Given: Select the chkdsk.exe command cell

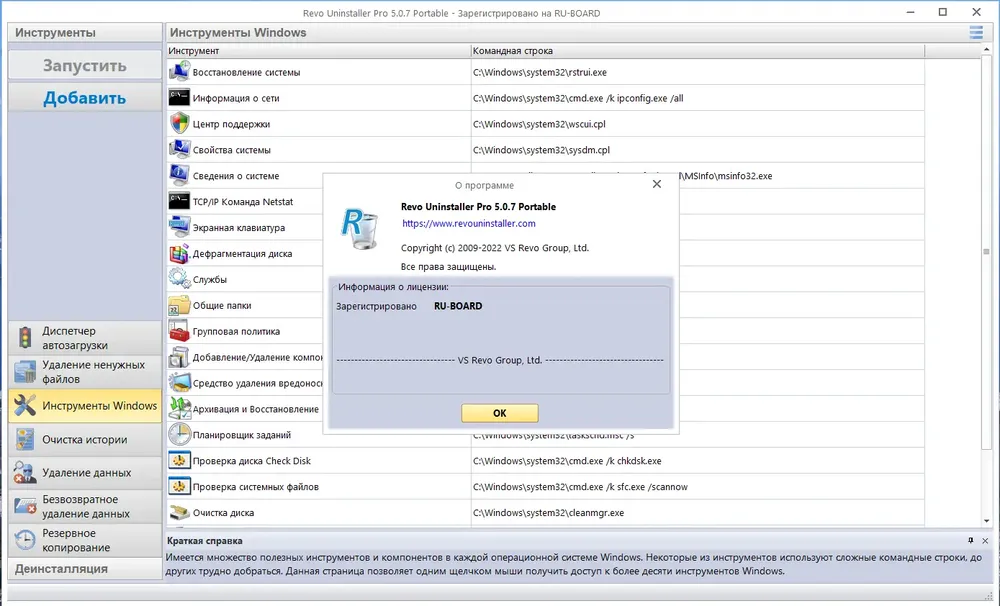Looking at the screenshot, I should pos(698,461).
